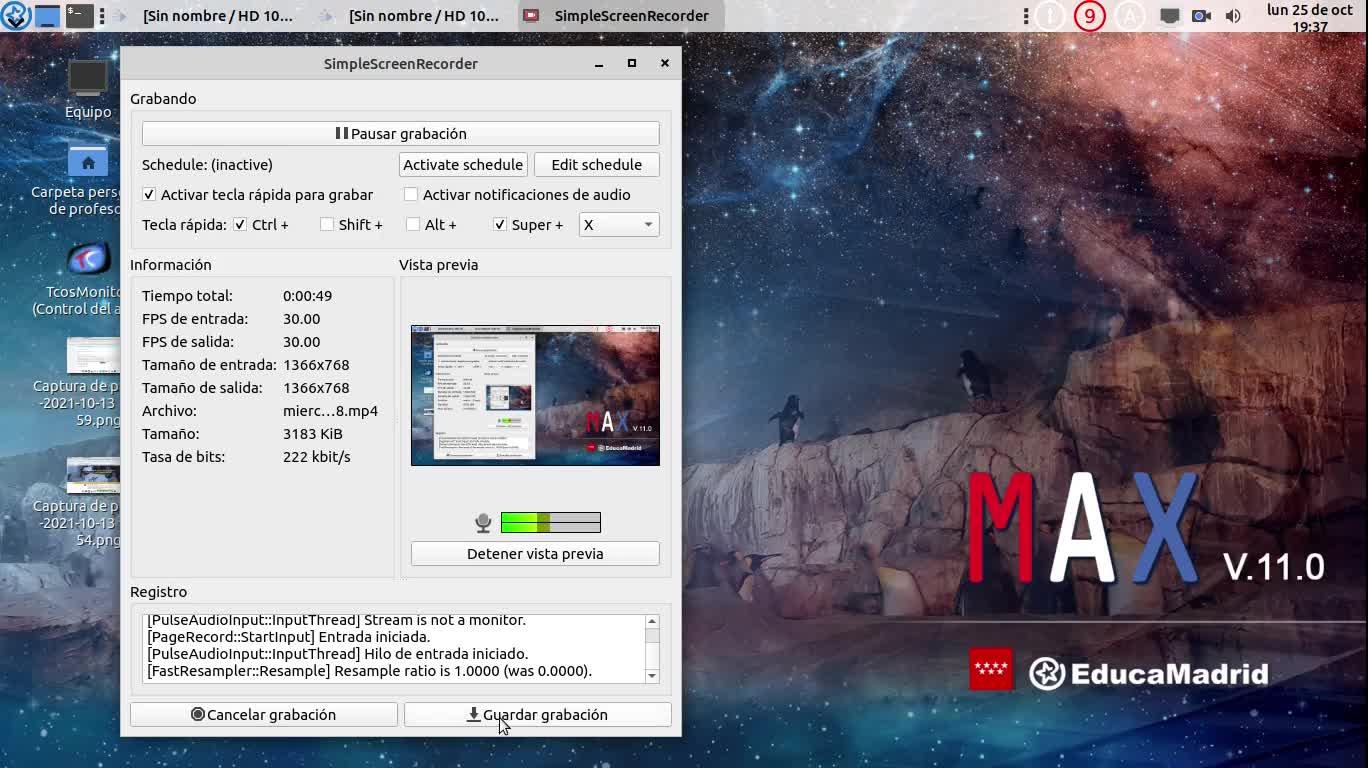Open the Equipo desktop icon
Image resolution: width=1368 pixels, height=768 pixels.
(x=88, y=90)
